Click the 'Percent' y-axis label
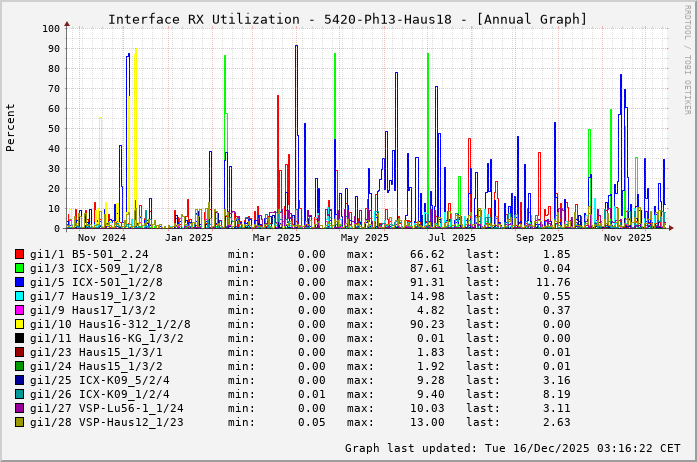Viewport: 697px width, 462px height. (x=11, y=127)
